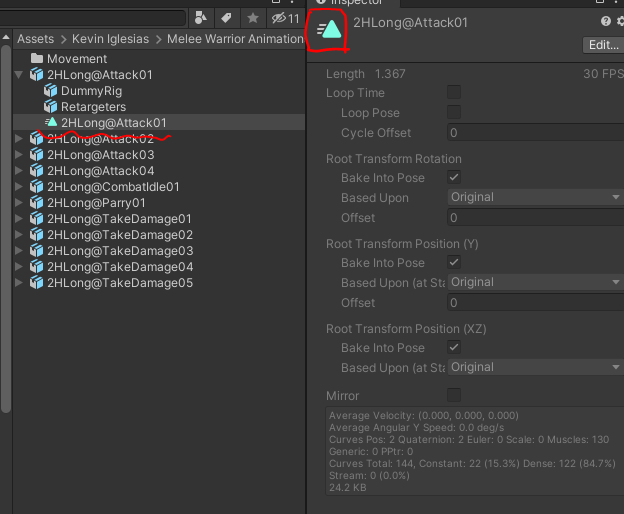Click the Project panel vertical scrollbar
This screenshot has height=514, width=624.
[6, 229]
